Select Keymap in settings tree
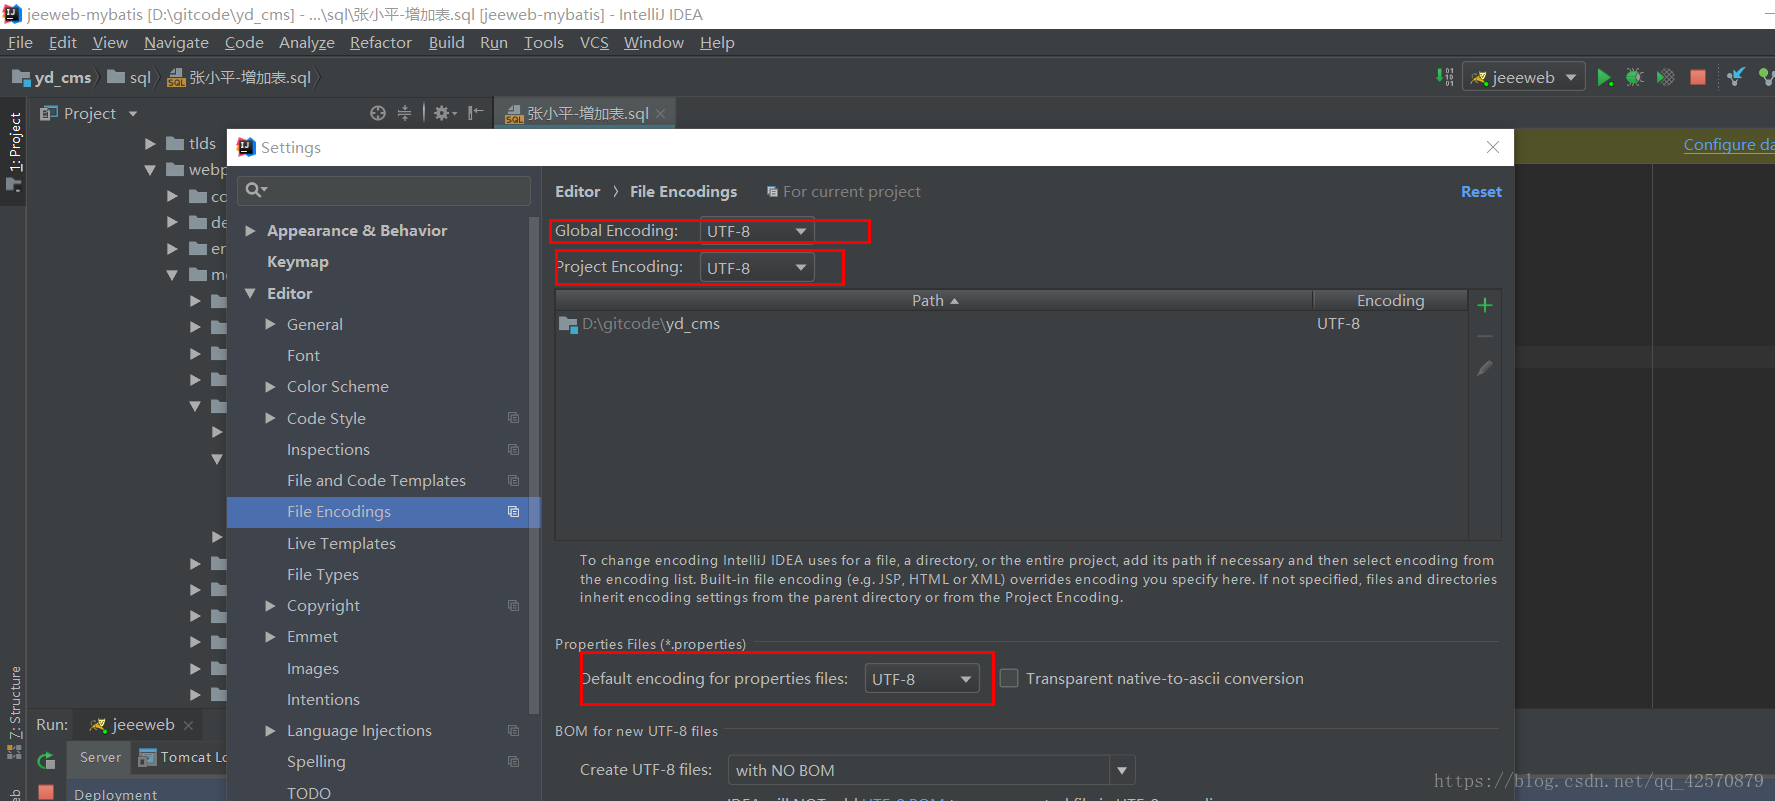Viewport: 1775px width, 801px height. click(297, 262)
